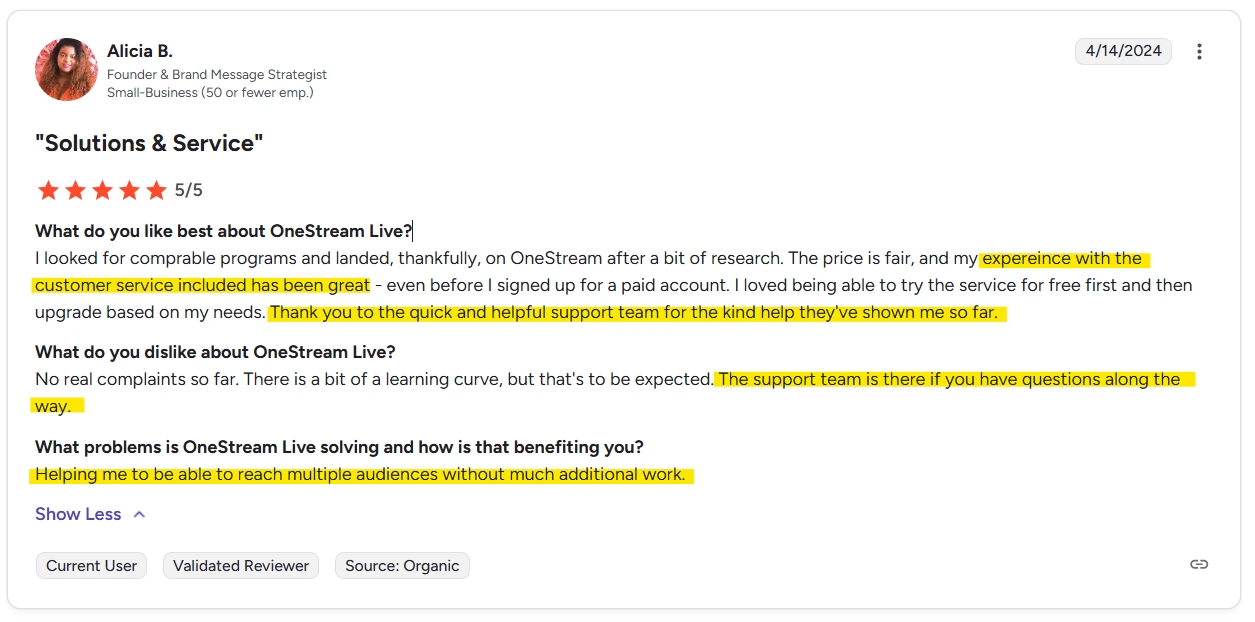
Task: Open the review options three-dot menu
Action: 1199,51
